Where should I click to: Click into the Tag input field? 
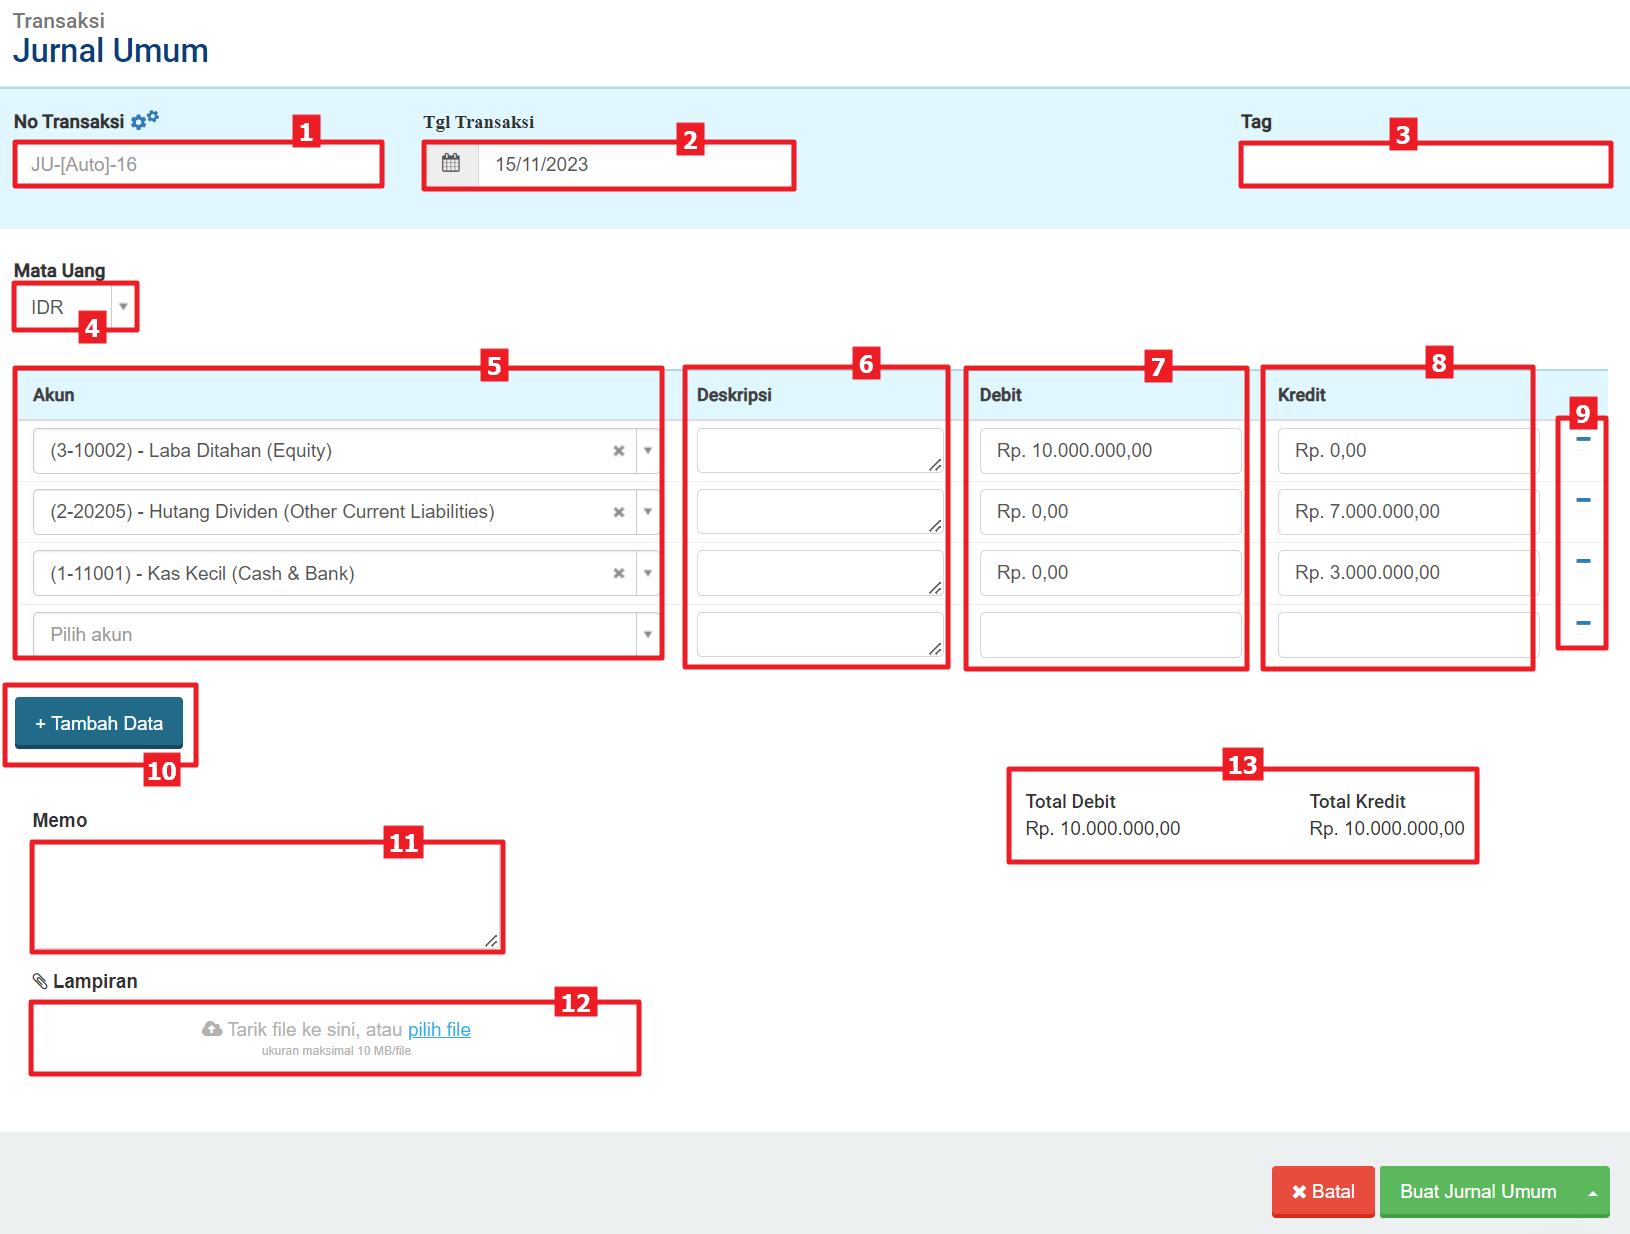[1425, 165]
